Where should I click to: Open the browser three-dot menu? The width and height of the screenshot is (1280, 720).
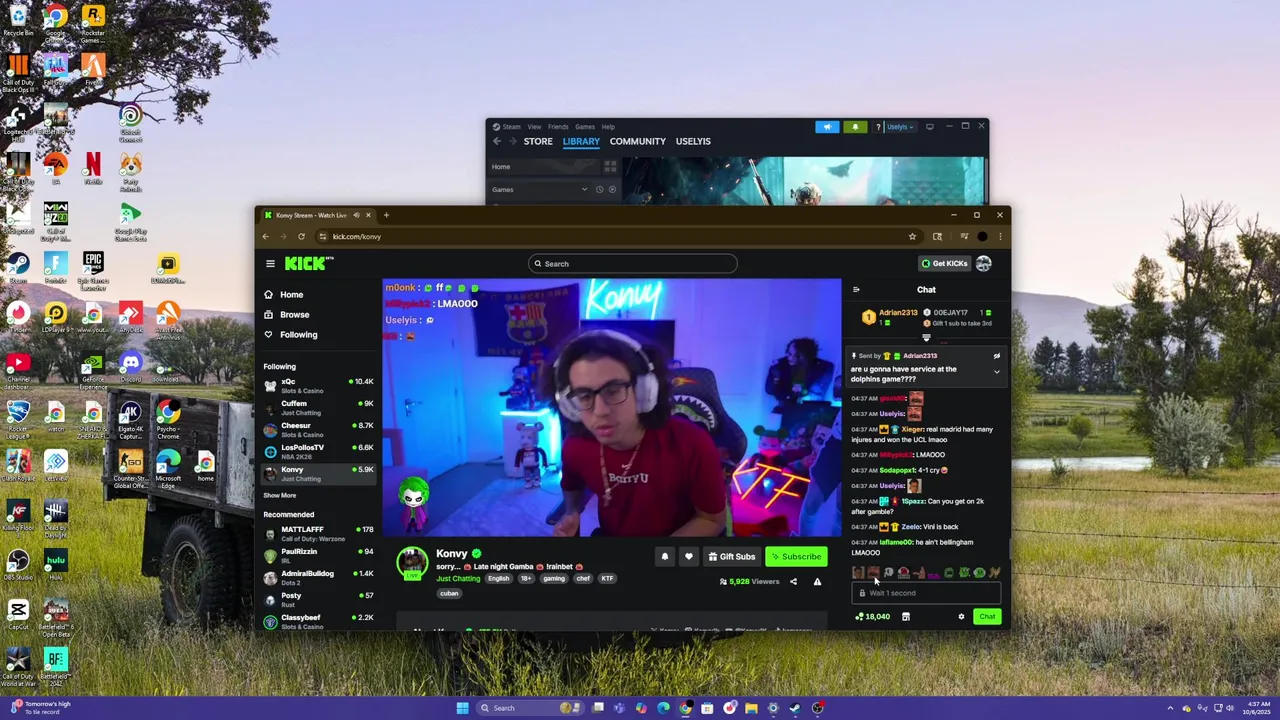[1000, 237]
